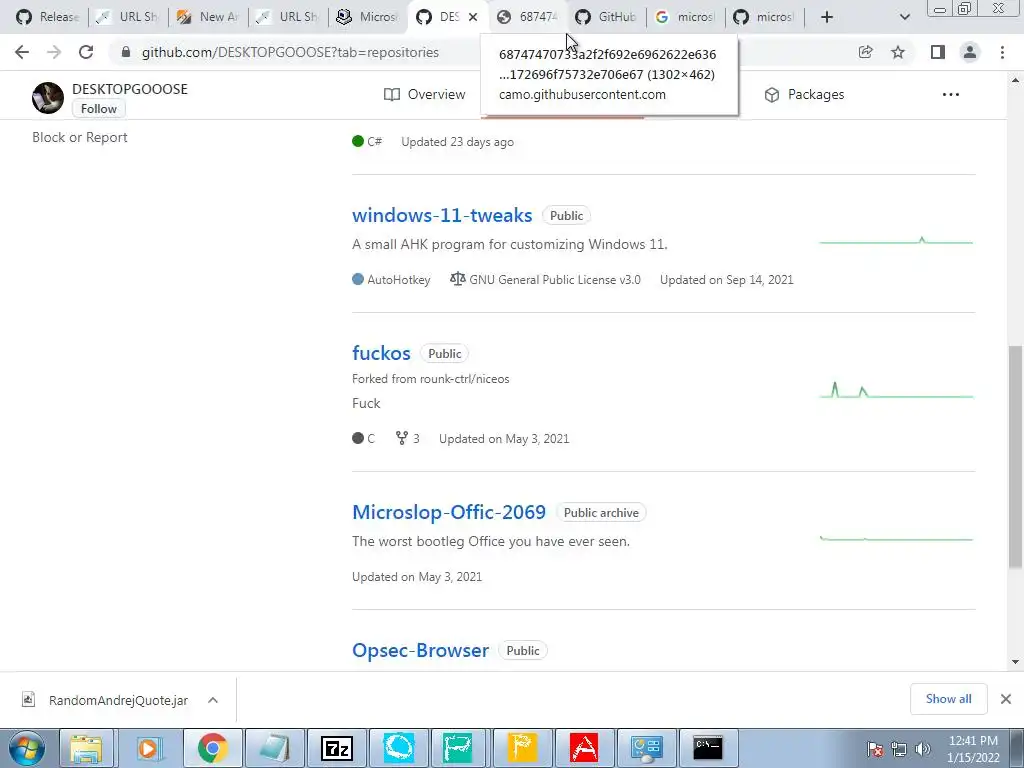This screenshot has height=768, width=1024.
Task: Open the Opsec-Browser repository
Action: click(x=421, y=650)
